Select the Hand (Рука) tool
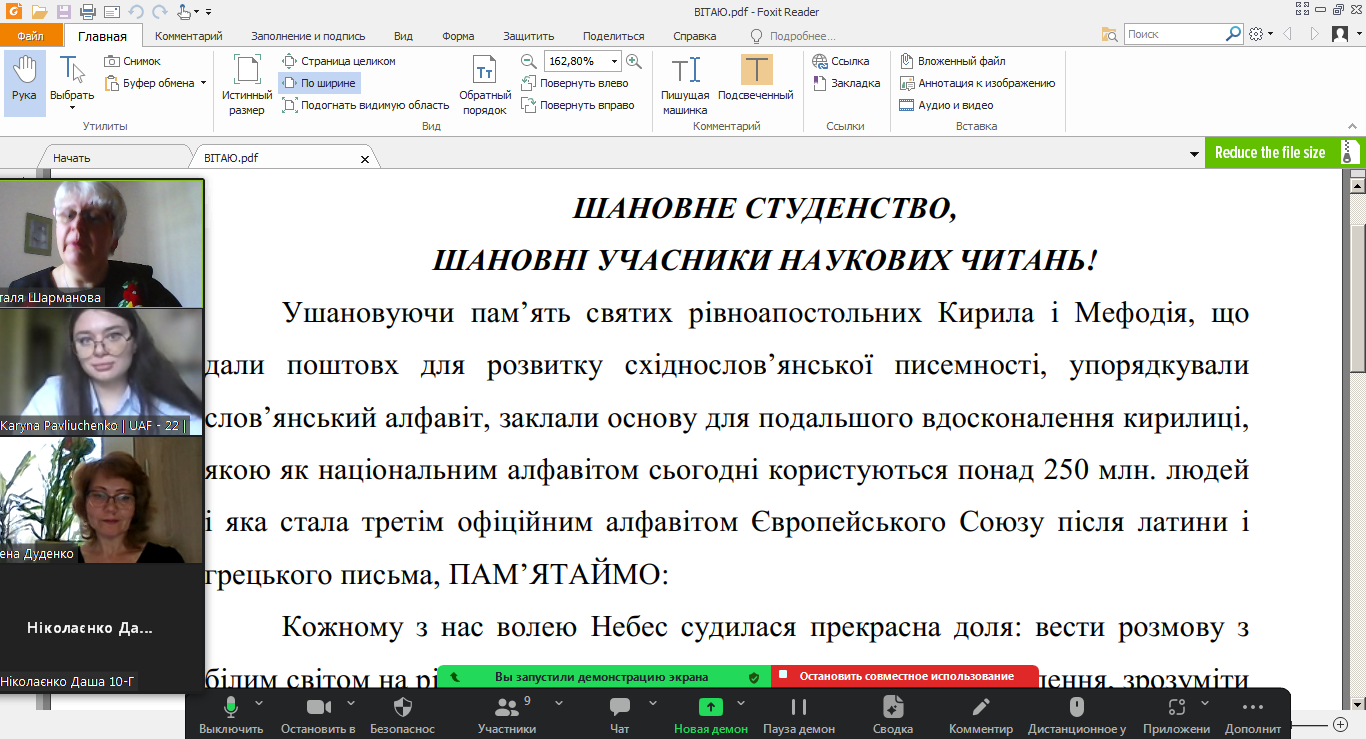The image size is (1366, 739). pos(24,83)
